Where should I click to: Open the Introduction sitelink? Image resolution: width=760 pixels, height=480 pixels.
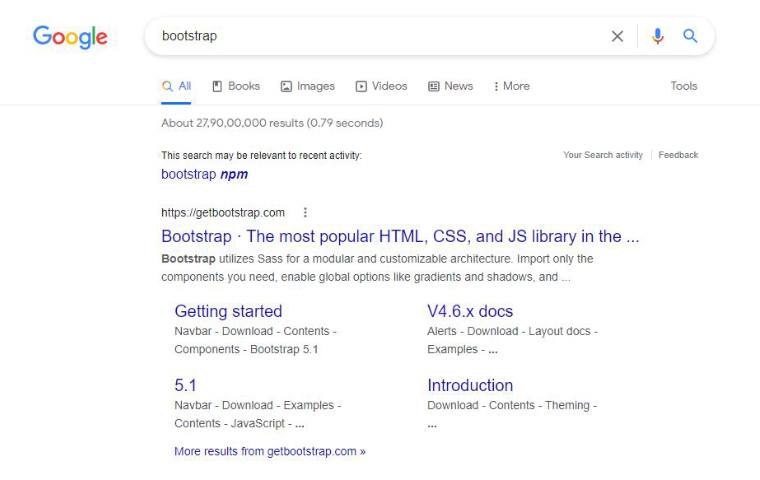pyautogui.click(x=470, y=385)
